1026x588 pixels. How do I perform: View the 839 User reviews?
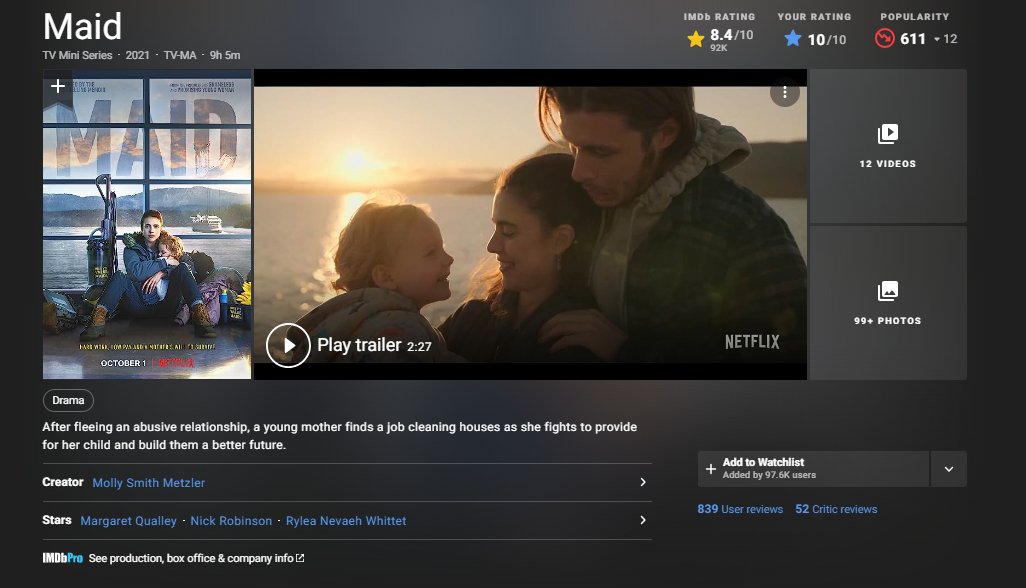[x=740, y=509]
